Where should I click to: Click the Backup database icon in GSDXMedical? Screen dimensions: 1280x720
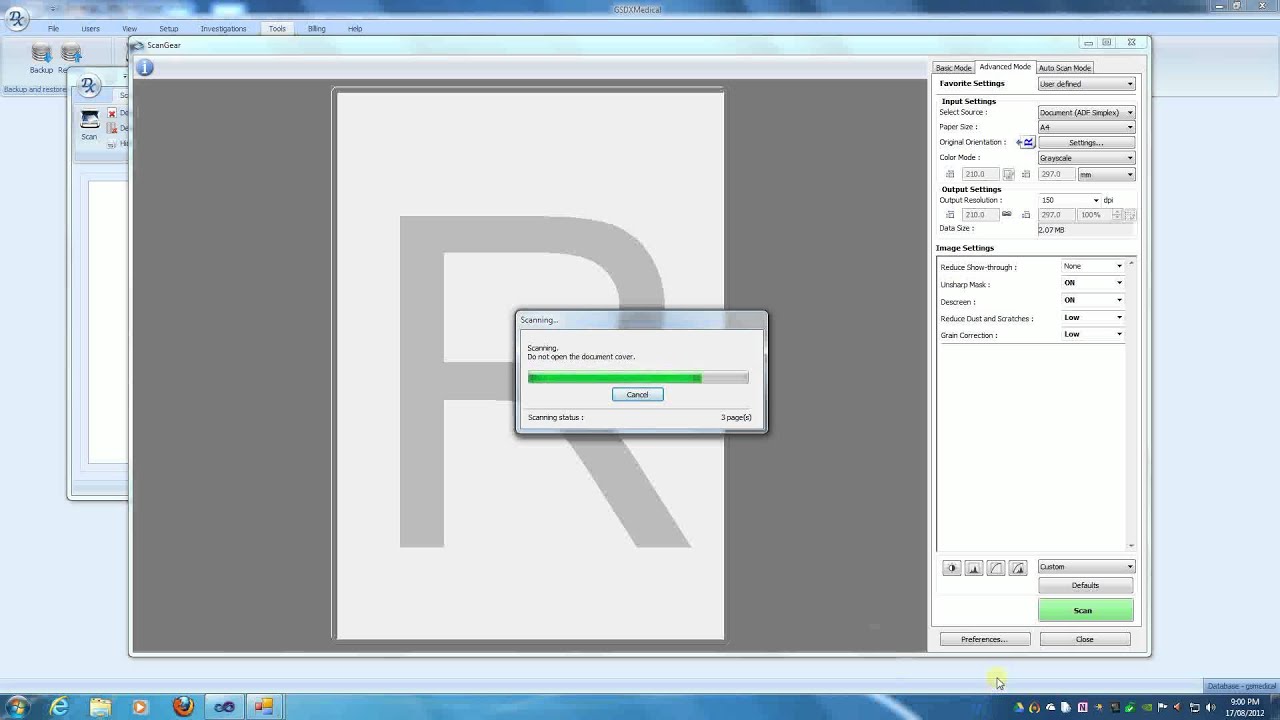point(41,54)
